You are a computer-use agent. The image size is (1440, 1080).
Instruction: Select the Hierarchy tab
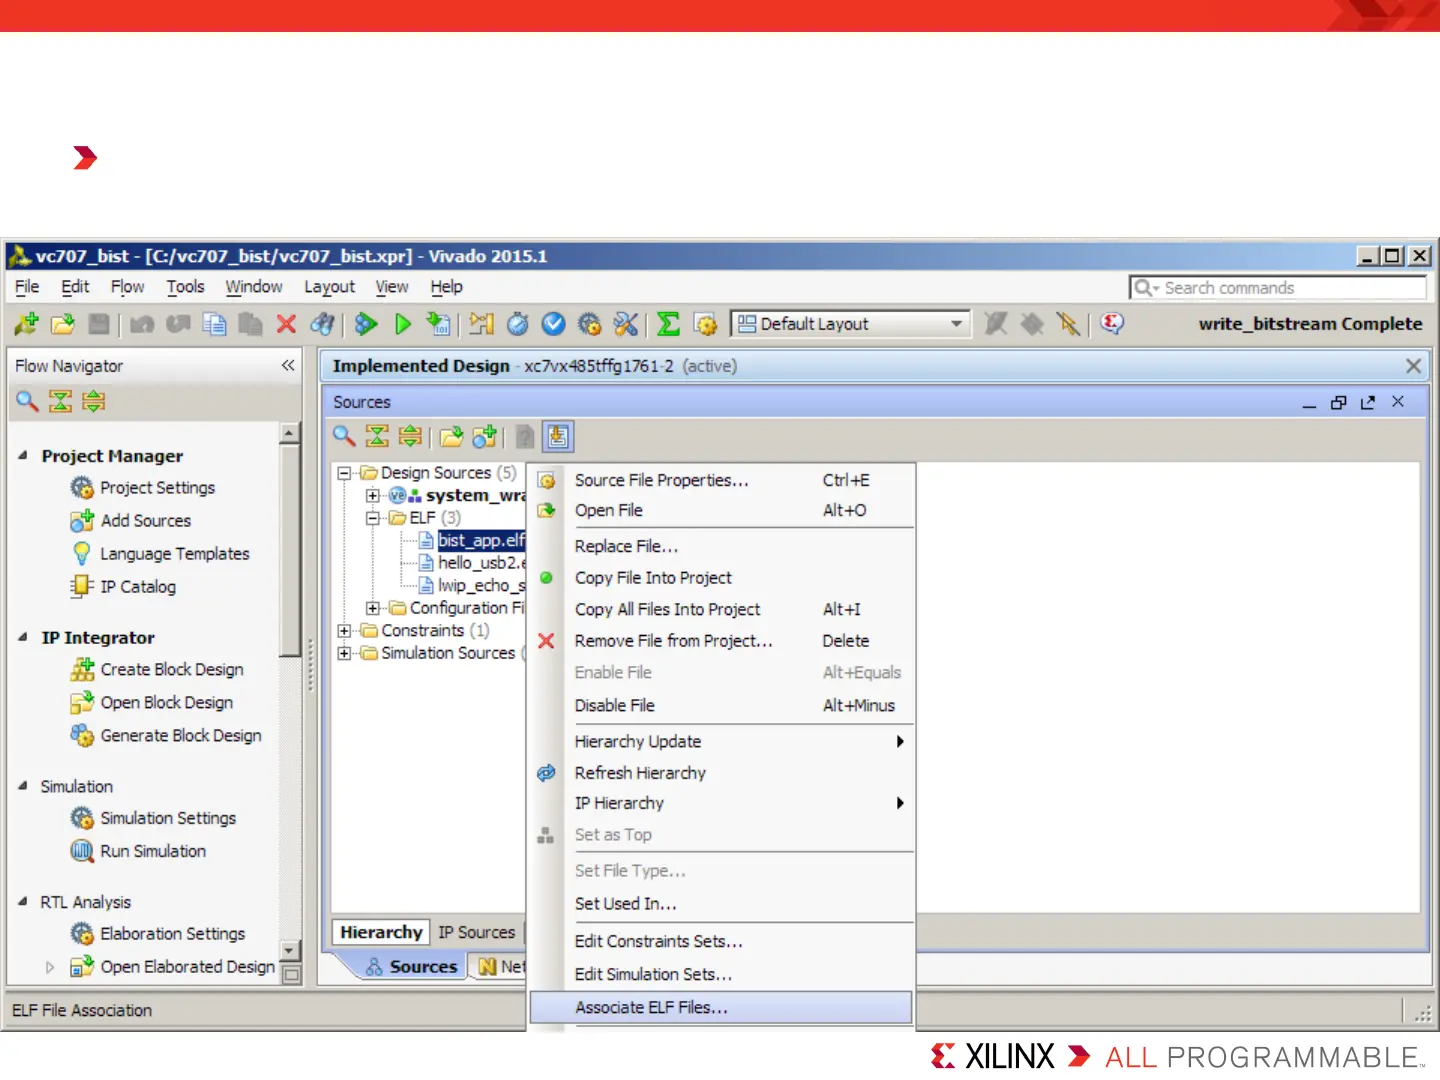pyautogui.click(x=381, y=932)
